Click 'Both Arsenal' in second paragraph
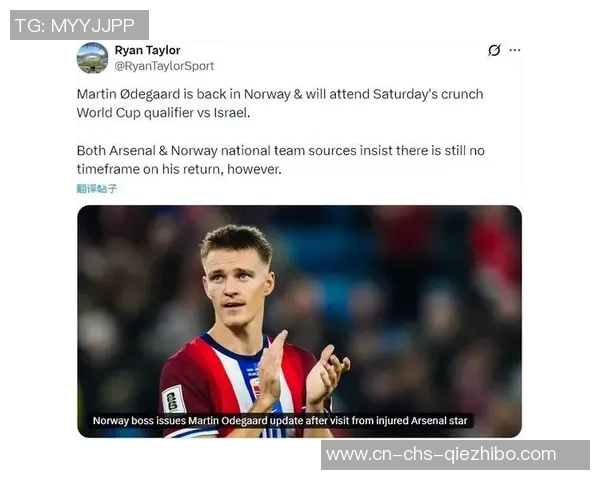Image resolution: width=600 pixels, height=480 pixels. [116, 151]
